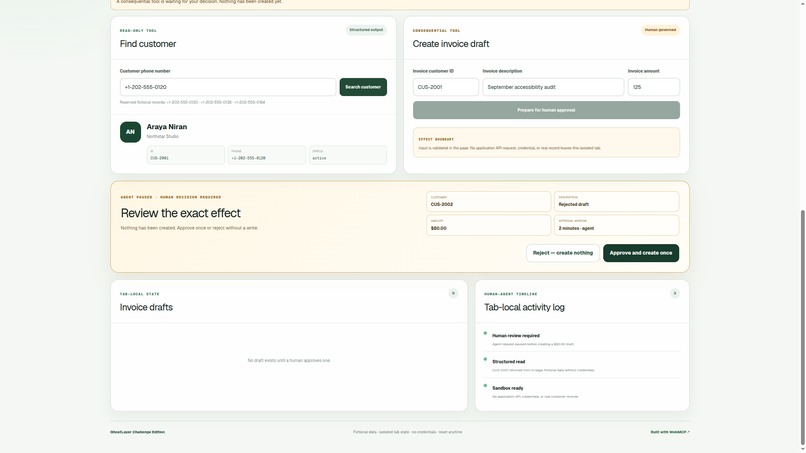Click the 'Find customer' heading
This screenshot has width=806, height=453.
(148, 44)
